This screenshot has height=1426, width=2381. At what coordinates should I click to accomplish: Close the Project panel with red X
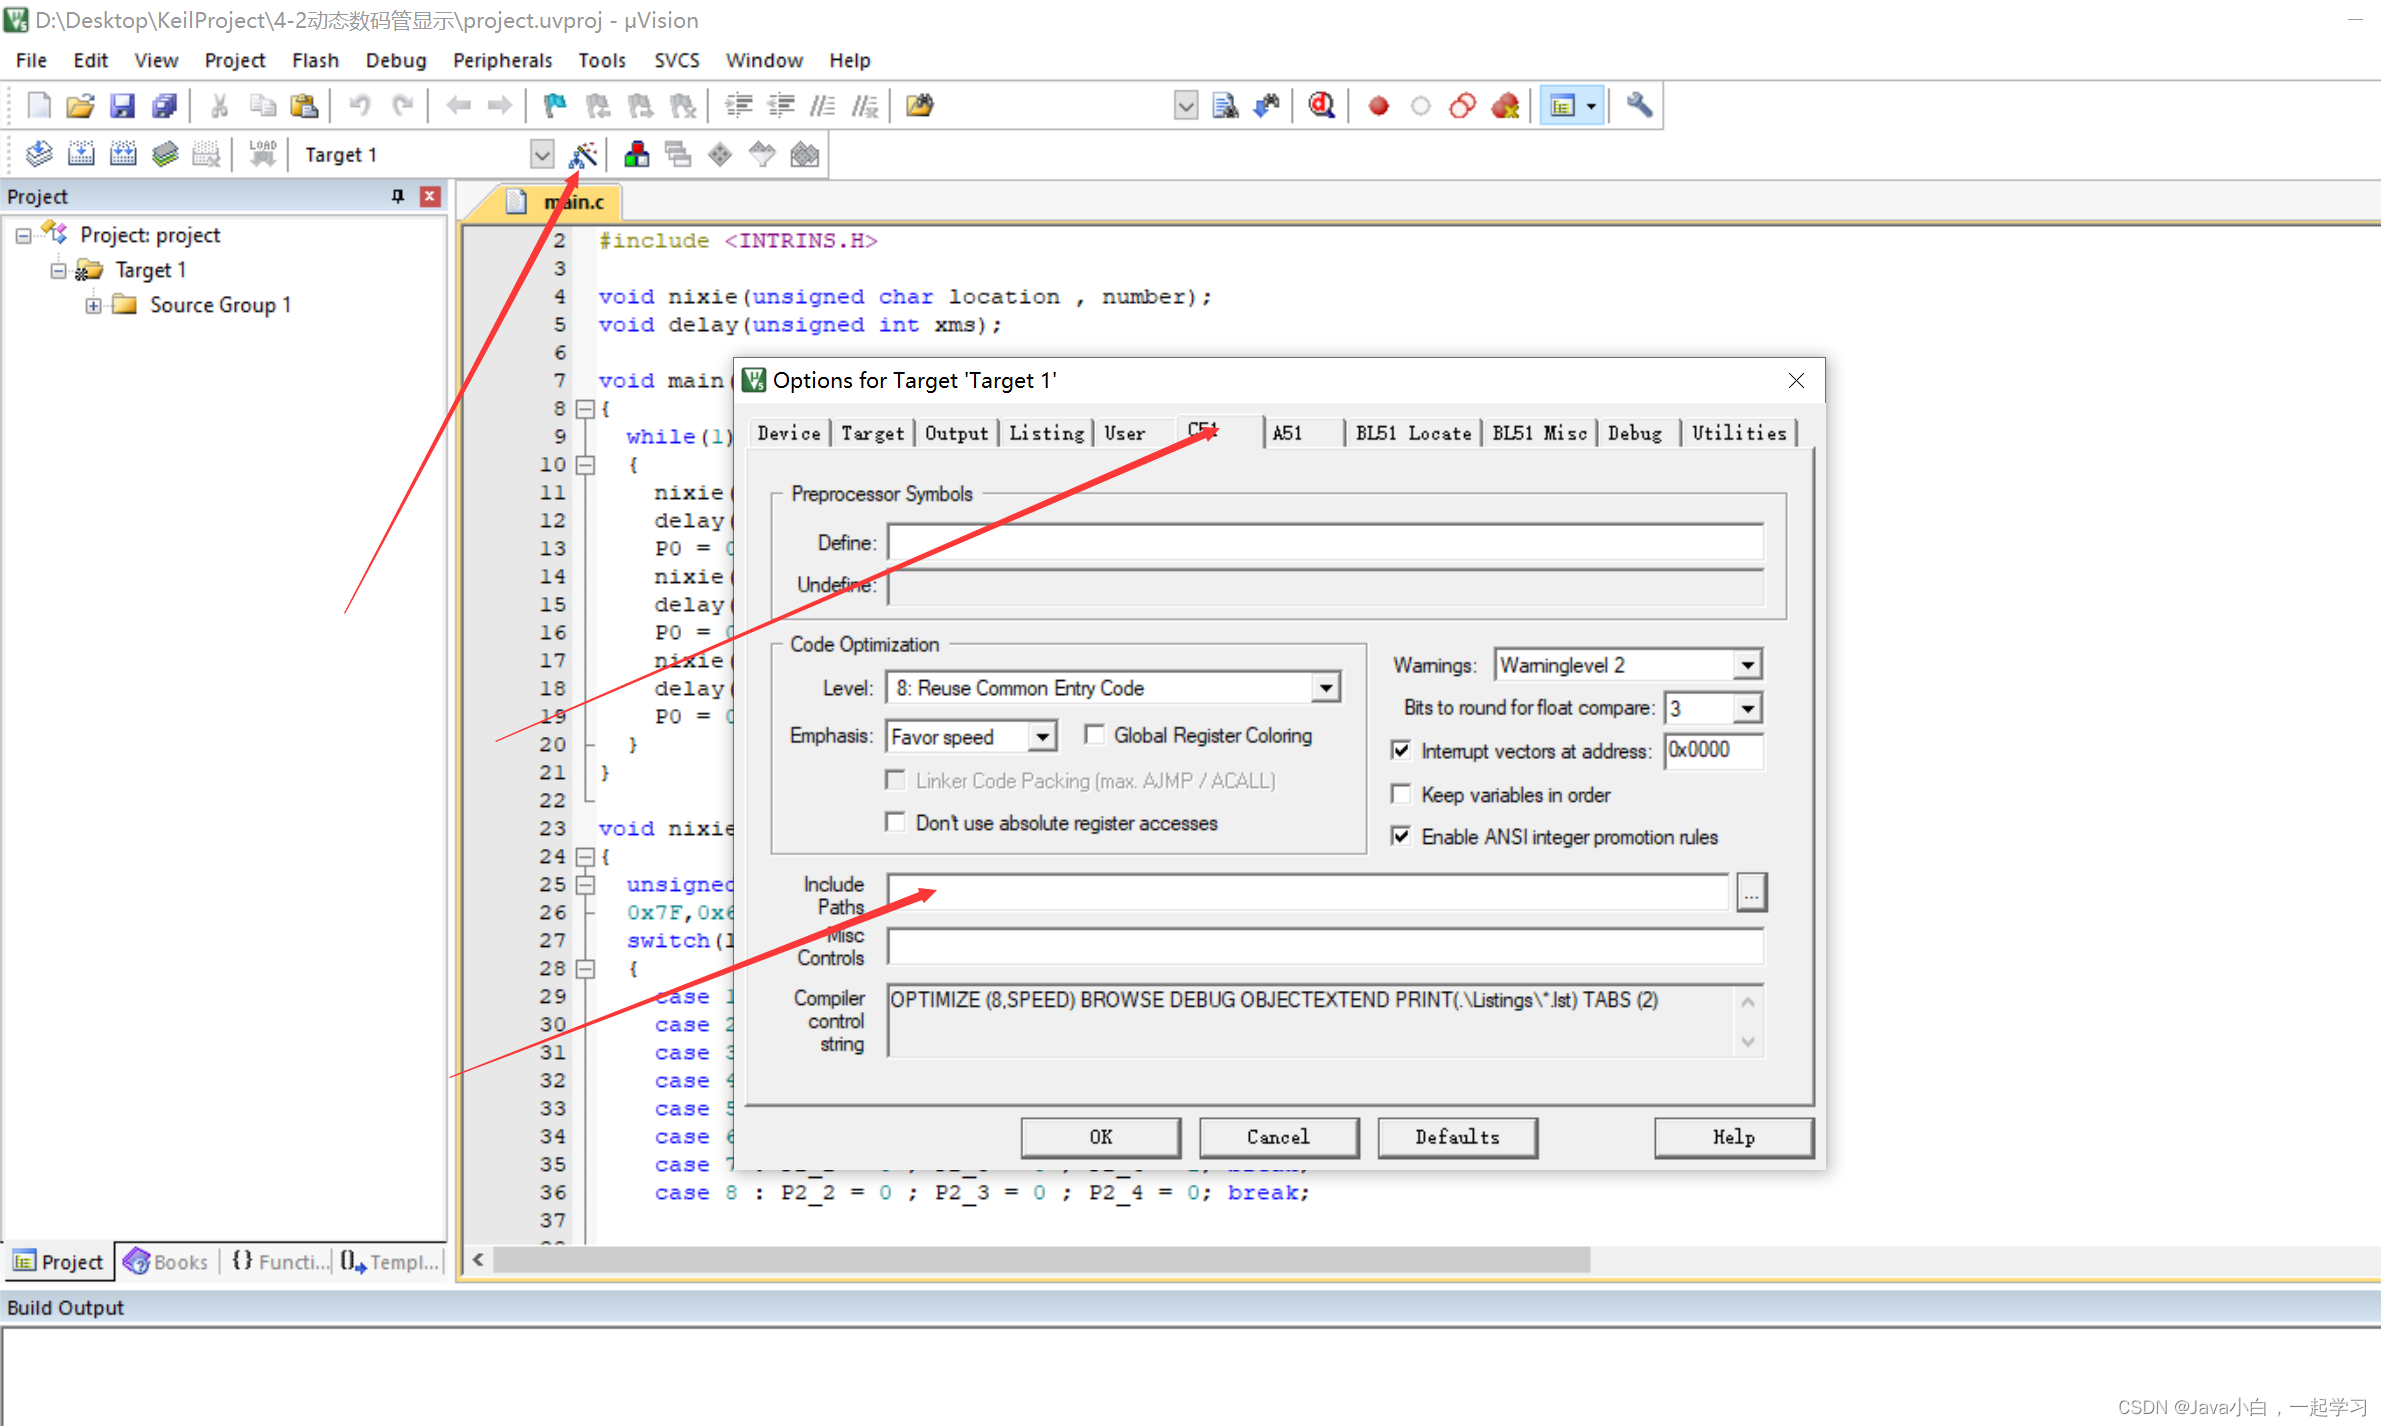(x=430, y=196)
